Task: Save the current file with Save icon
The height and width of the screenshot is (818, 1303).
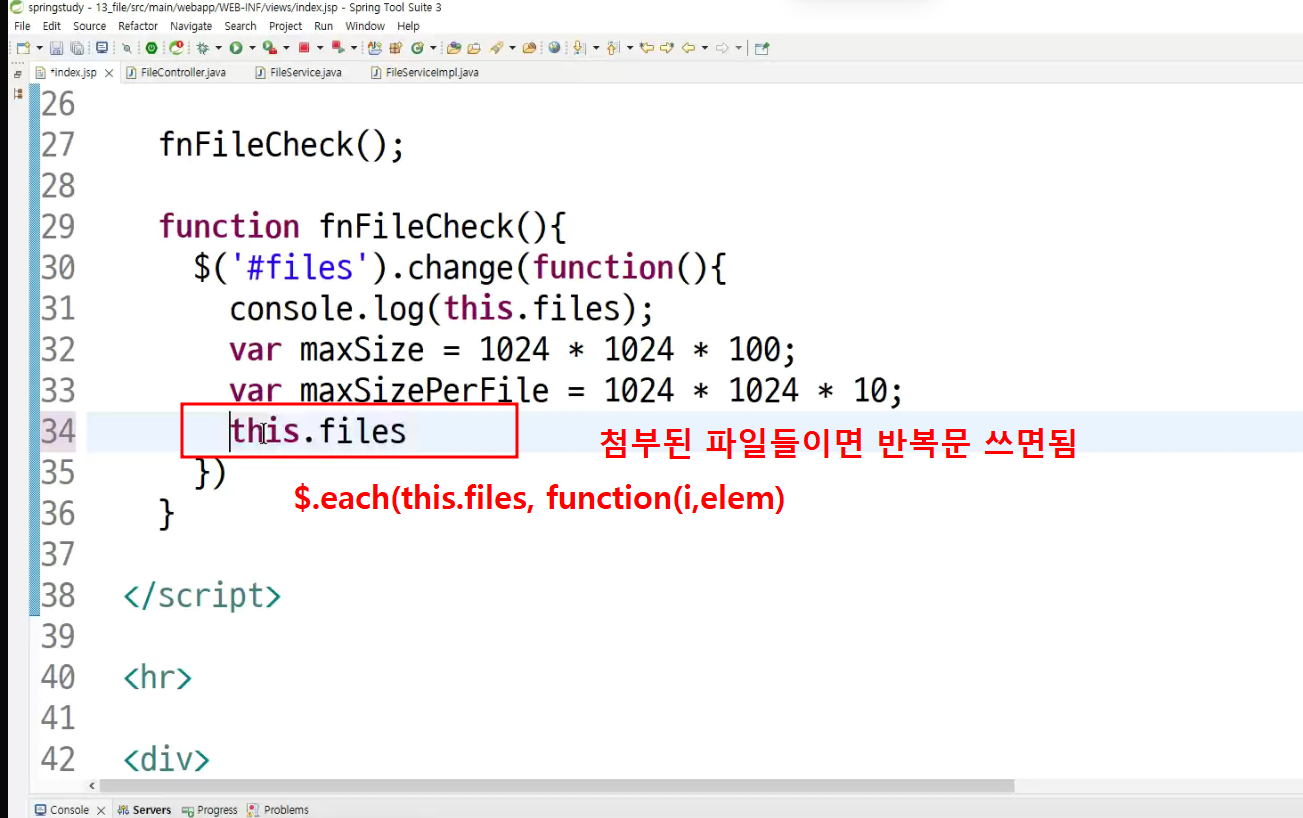Action: click(56, 47)
